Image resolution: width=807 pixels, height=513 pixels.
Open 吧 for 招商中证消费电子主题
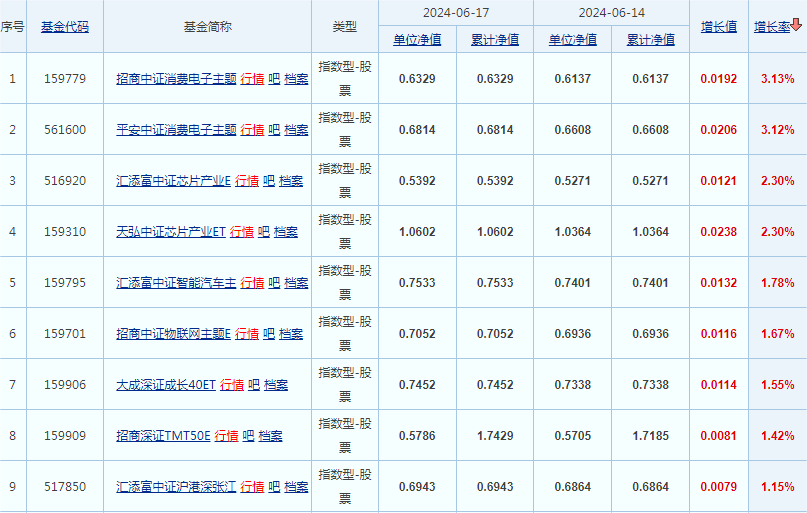274,79
